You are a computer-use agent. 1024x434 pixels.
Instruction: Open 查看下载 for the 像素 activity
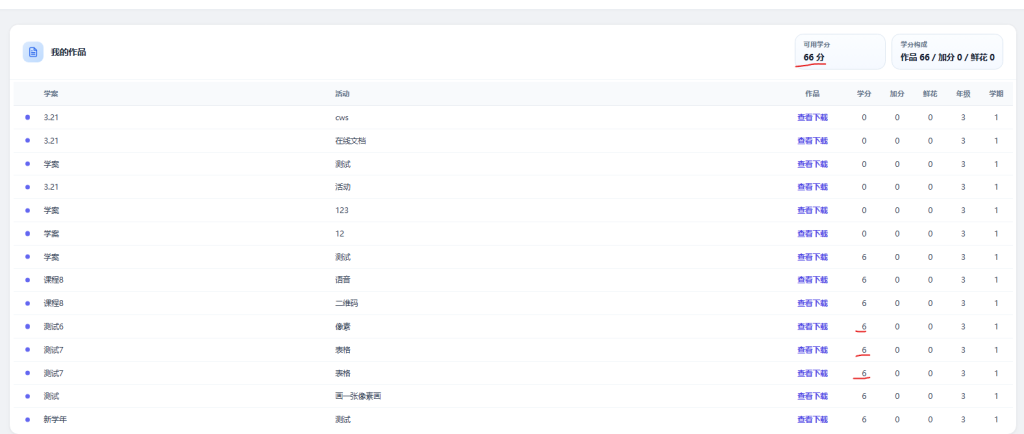[812, 326]
